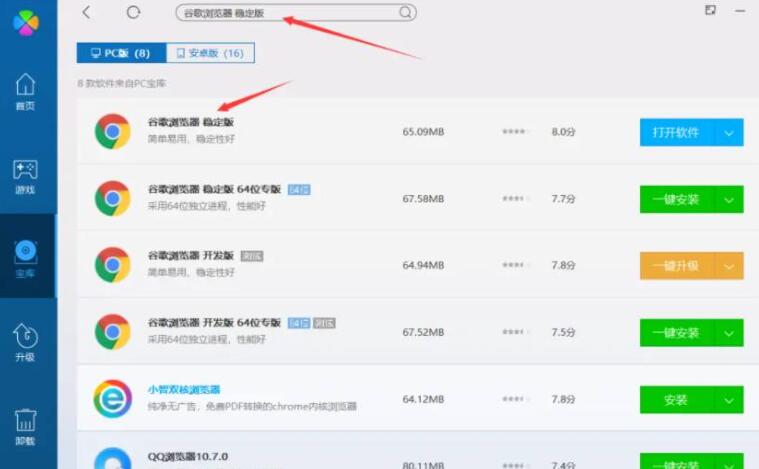The width and height of the screenshot is (759, 469).
Task: Click 一键安装 for 开发版 64位专版
Action: (677, 333)
